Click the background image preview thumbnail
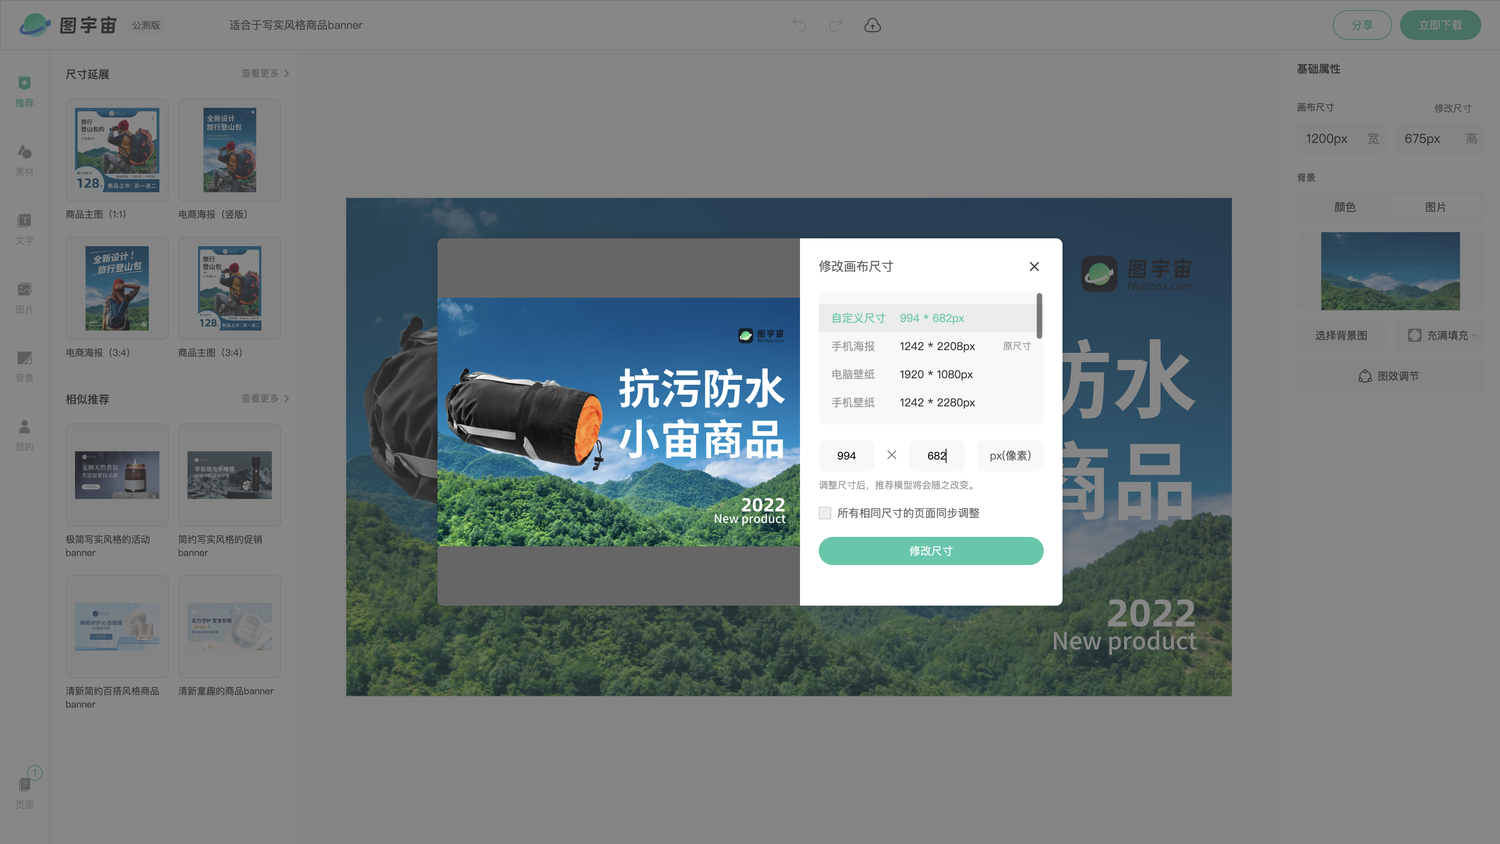The width and height of the screenshot is (1500, 844). pyautogui.click(x=1390, y=271)
